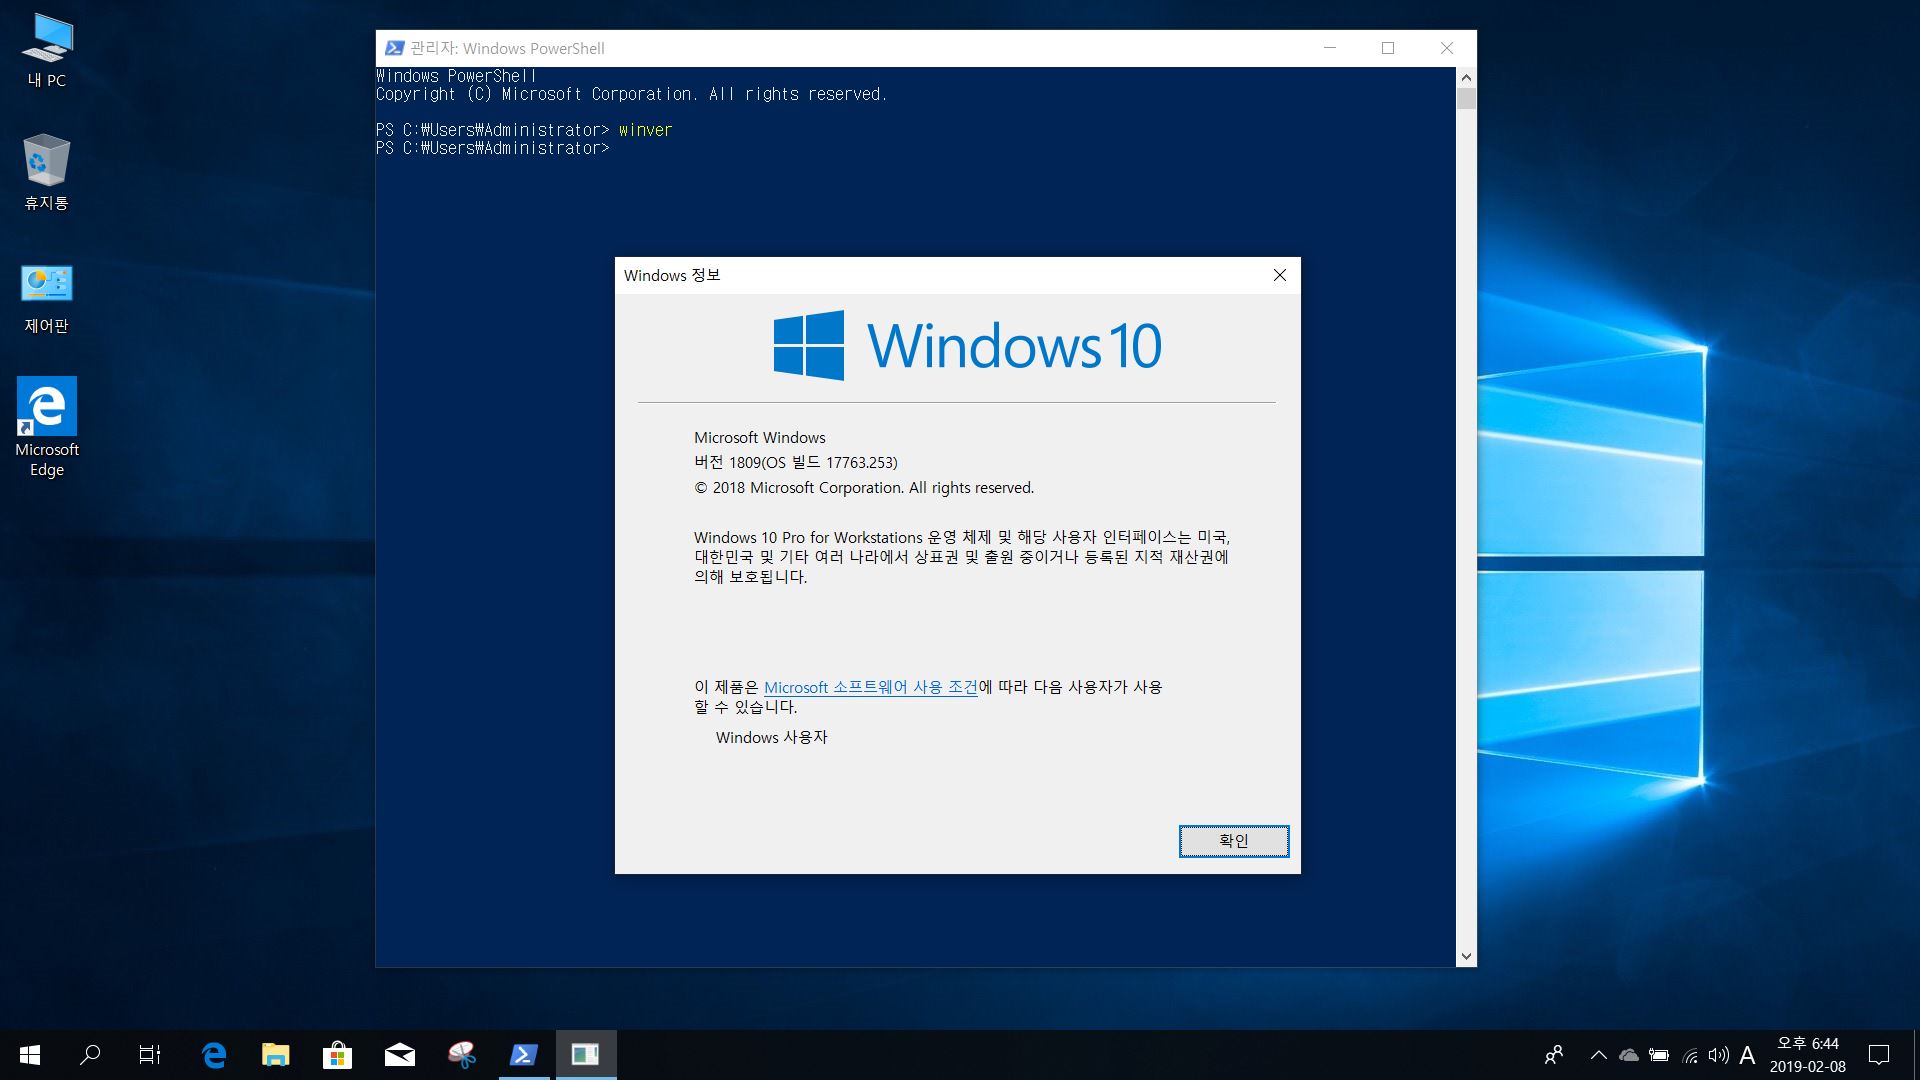
Task: Click PowerShell scrollbar up arrow
Action: coord(1466,77)
